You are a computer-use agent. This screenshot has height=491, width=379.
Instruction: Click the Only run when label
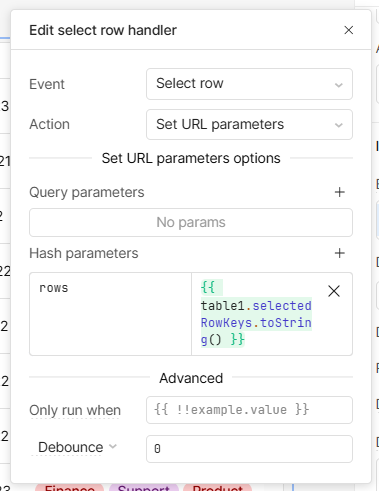coord(75,410)
